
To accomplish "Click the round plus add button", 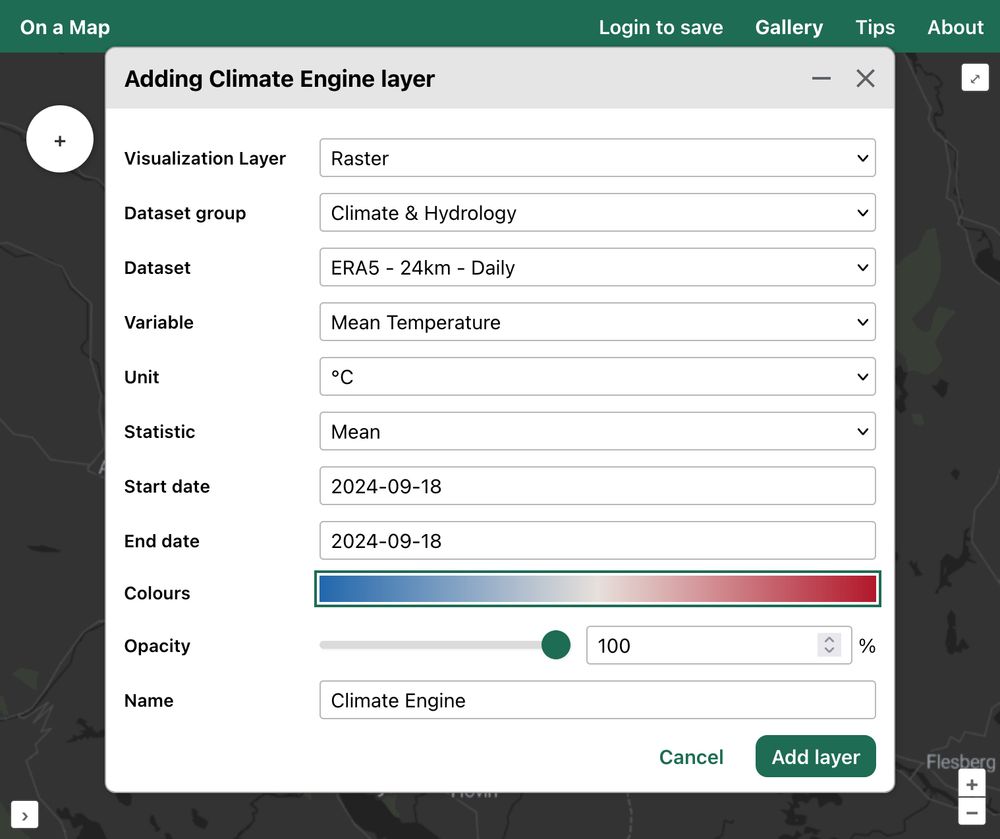I will click(x=60, y=139).
